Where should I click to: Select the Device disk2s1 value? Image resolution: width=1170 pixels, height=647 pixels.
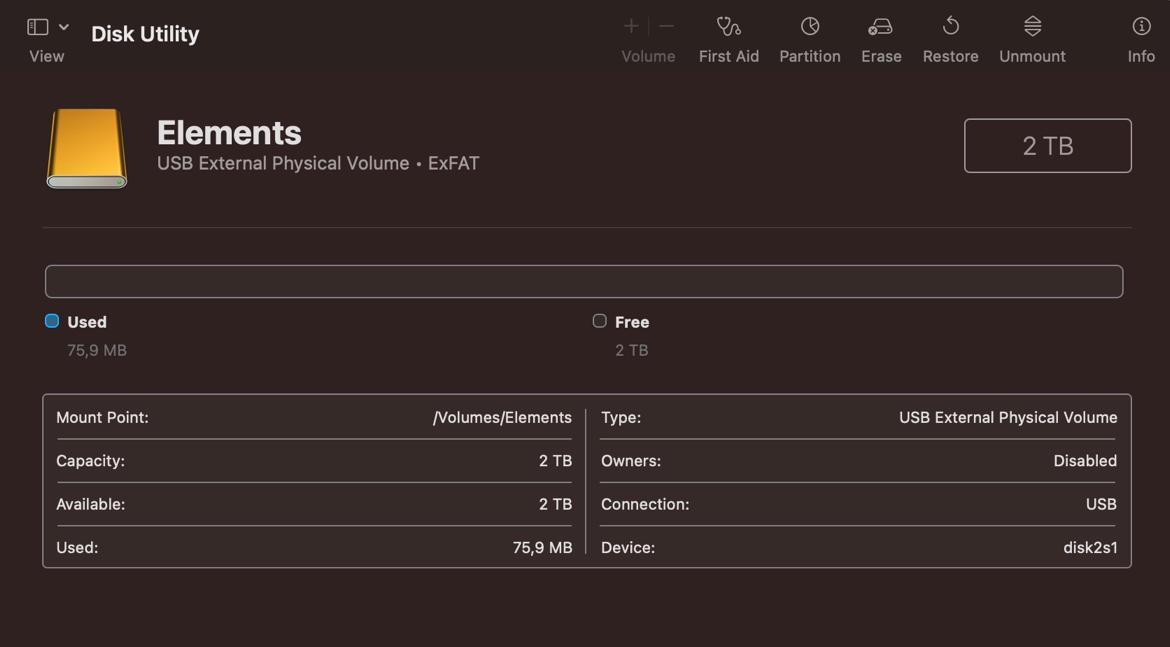tap(1090, 547)
